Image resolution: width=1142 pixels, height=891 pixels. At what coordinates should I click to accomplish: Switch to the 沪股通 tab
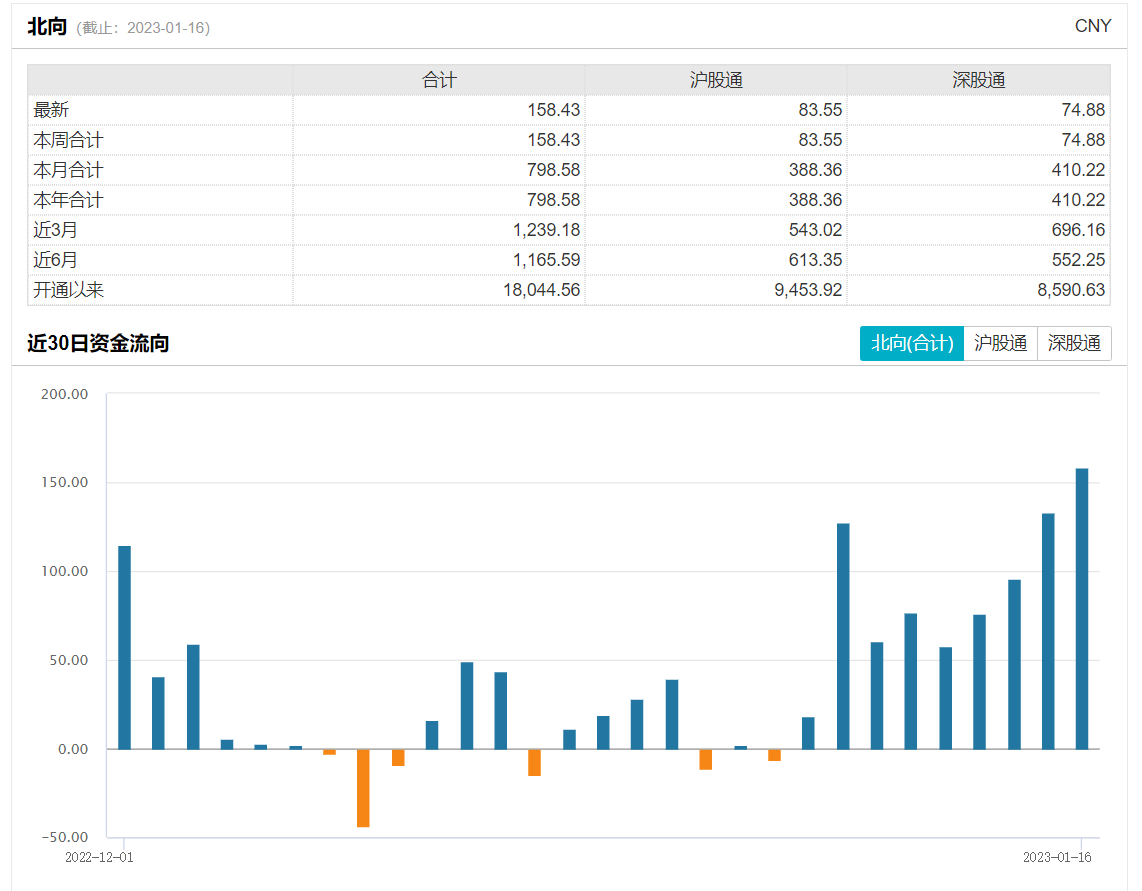click(1000, 343)
